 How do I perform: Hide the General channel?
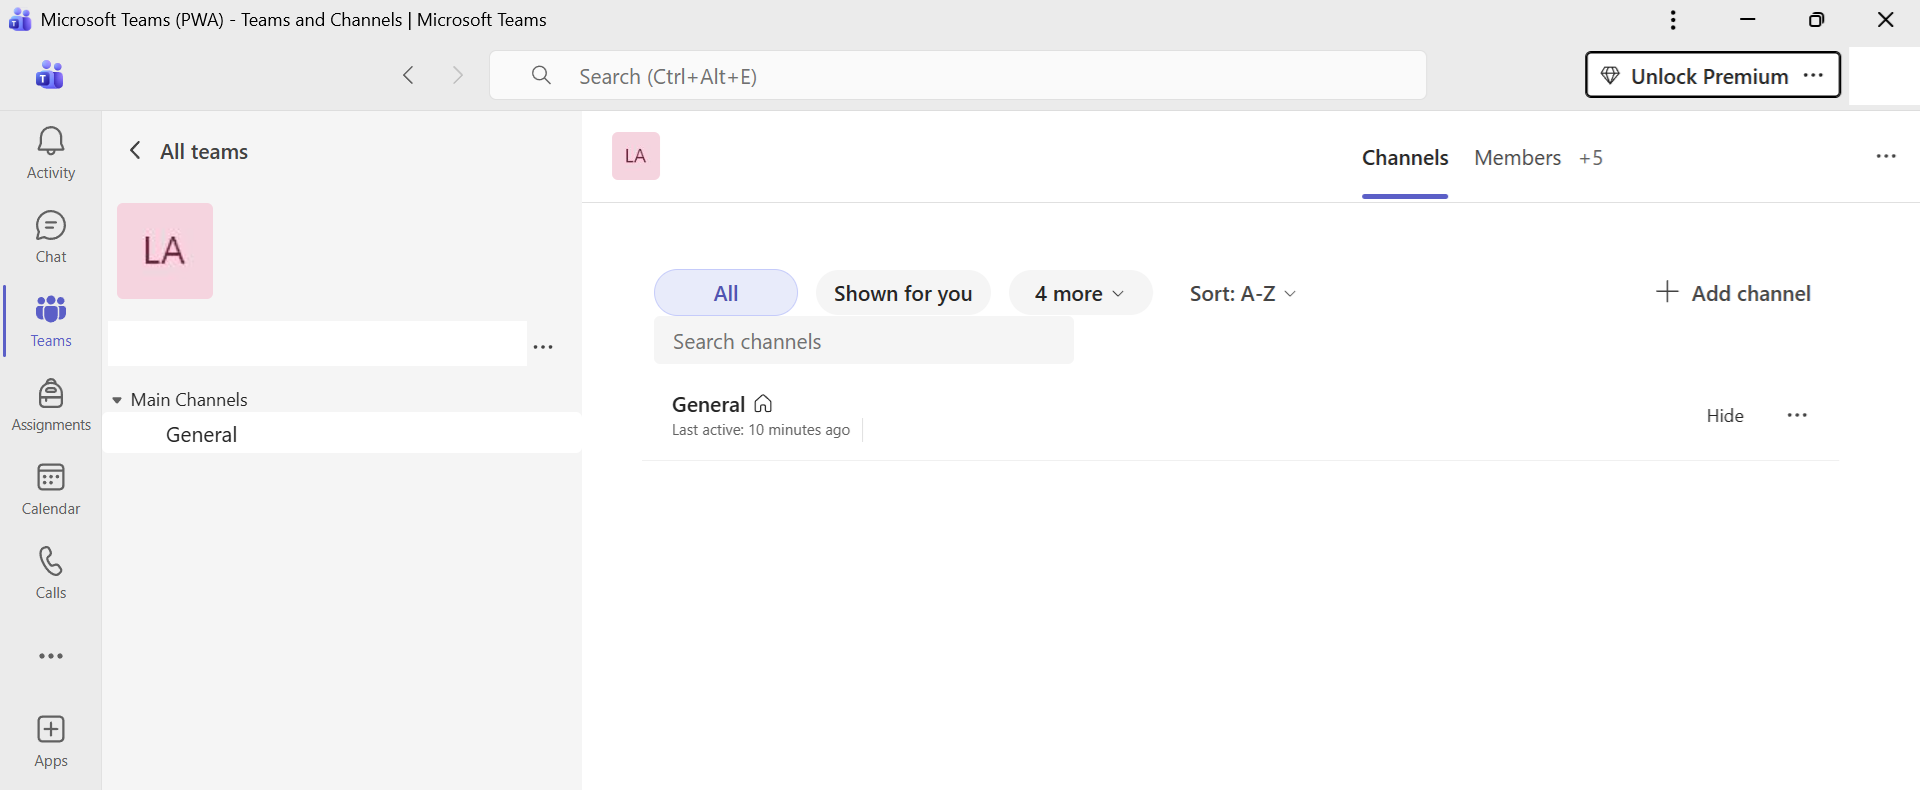1725,416
